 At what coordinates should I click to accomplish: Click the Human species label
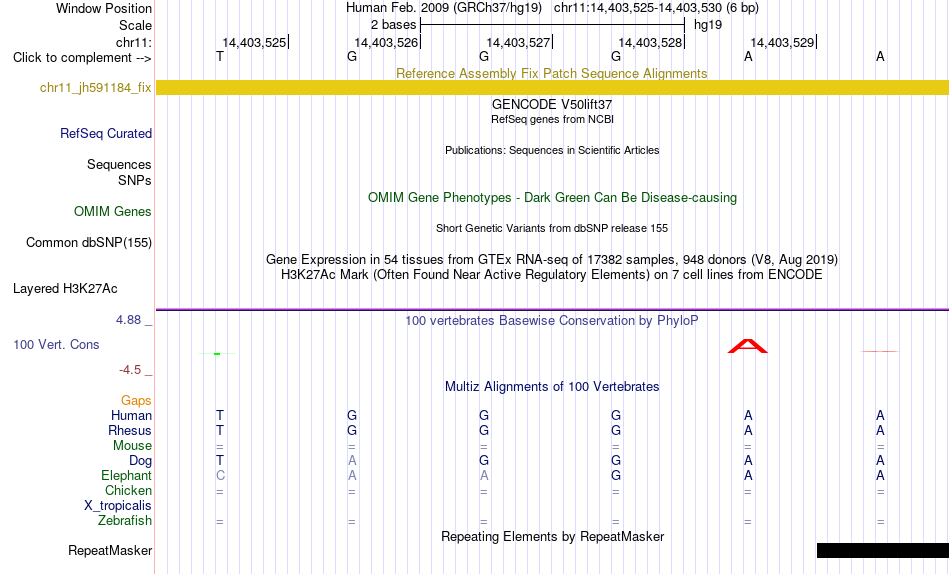131,415
